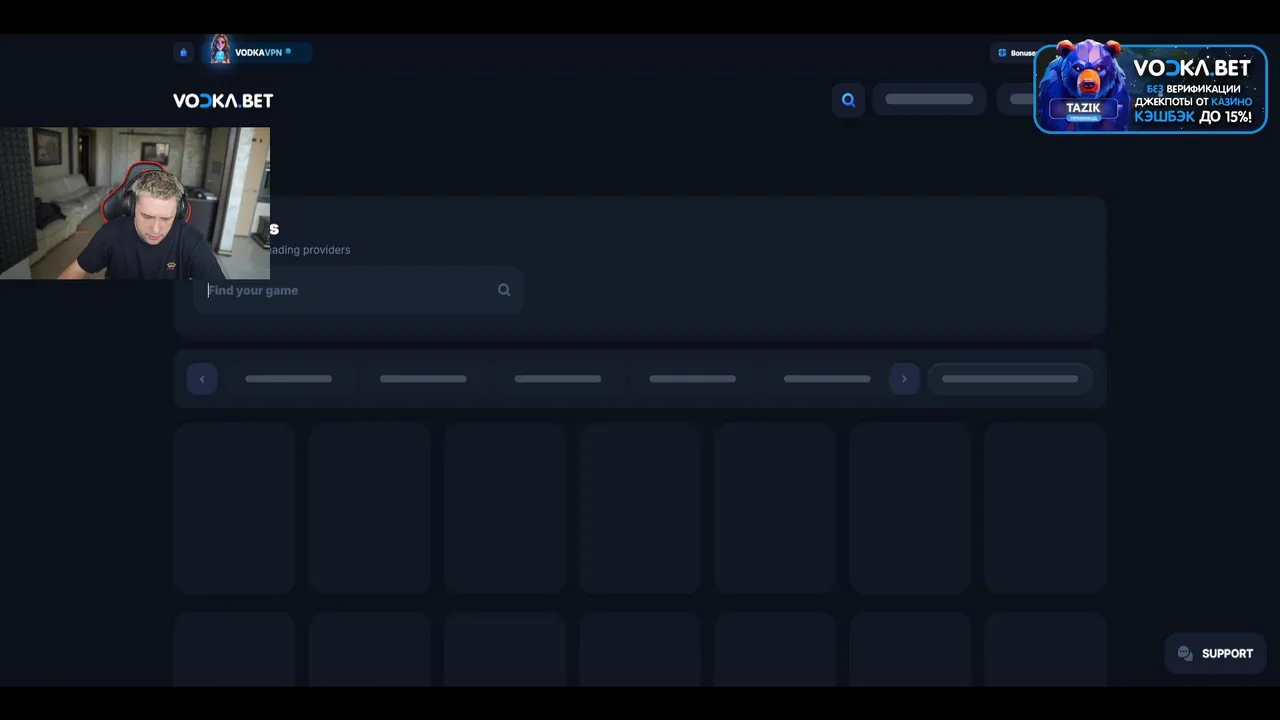This screenshot has width=1280, height=720.
Task: Click the VODKA.BET site logo
Action: 223,101
